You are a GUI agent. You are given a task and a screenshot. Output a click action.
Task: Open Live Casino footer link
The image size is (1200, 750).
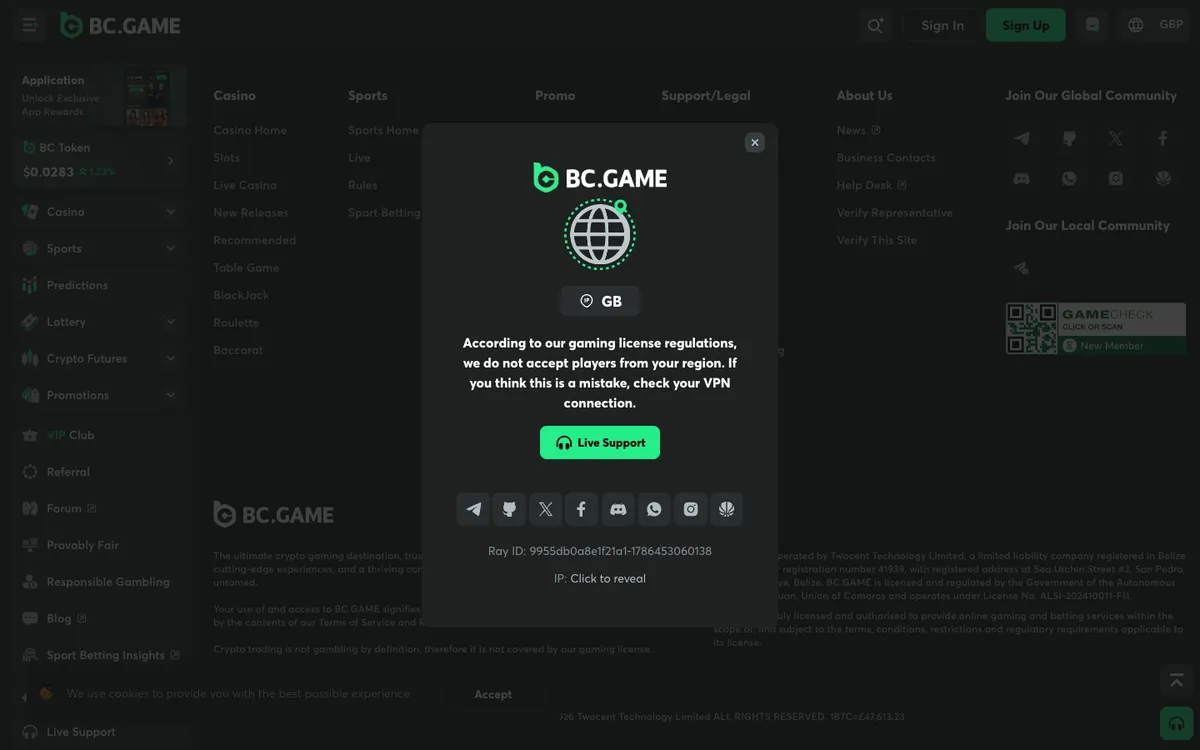(245, 185)
